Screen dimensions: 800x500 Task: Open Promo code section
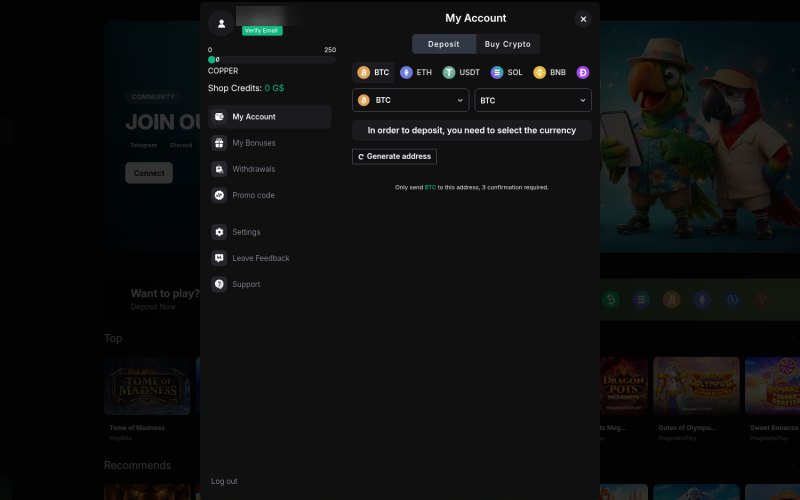click(269, 195)
